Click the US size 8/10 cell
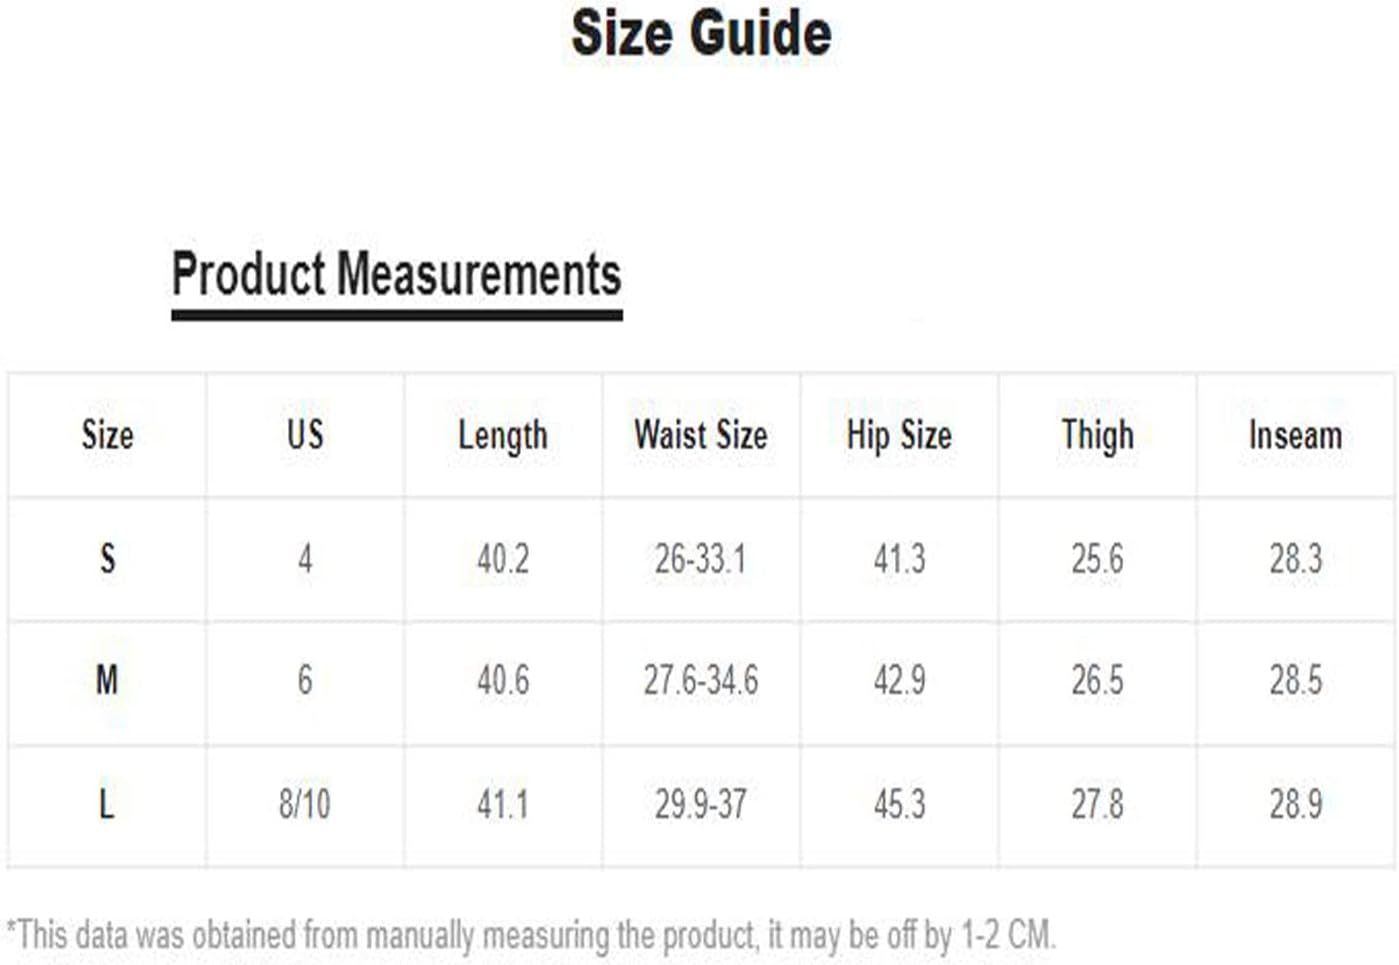This screenshot has width=1399, height=965. point(305,804)
